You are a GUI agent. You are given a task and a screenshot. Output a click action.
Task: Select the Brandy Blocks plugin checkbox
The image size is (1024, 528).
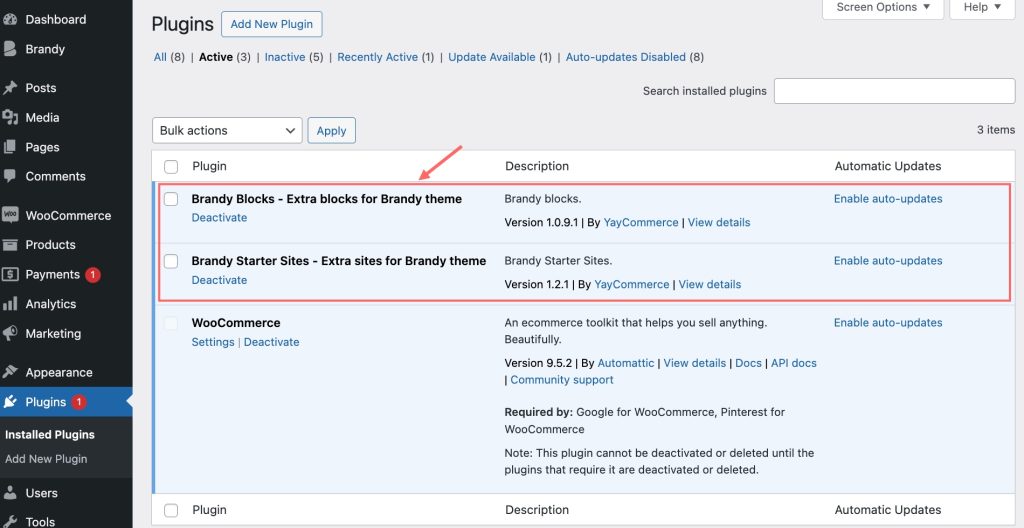tap(171, 199)
